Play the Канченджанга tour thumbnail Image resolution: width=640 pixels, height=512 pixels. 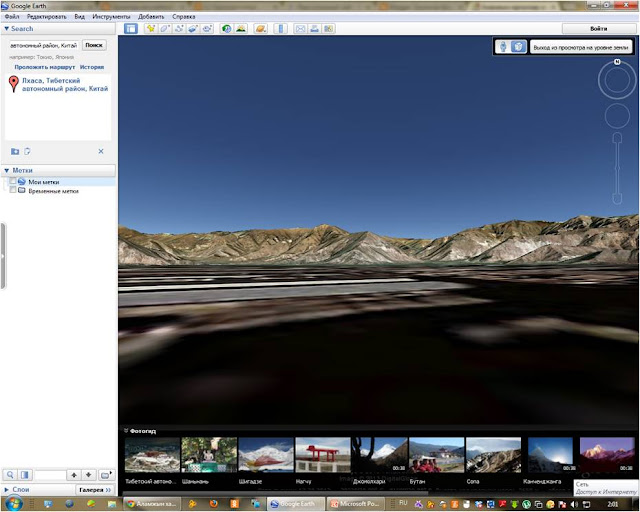(x=550, y=455)
